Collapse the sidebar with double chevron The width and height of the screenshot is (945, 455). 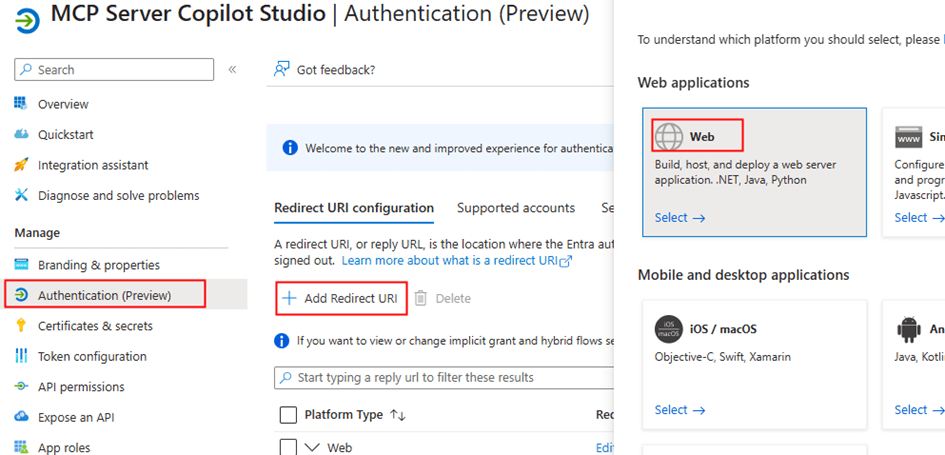(232, 70)
